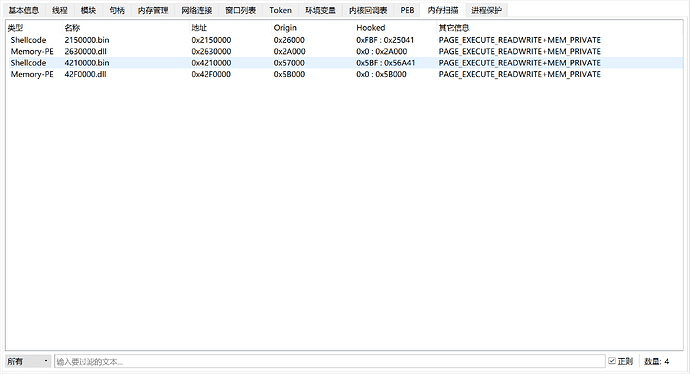Select the 内存扫描 tab
Image resolution: width=690 pixels, height=374 pixels.
(x=443, y=10)
